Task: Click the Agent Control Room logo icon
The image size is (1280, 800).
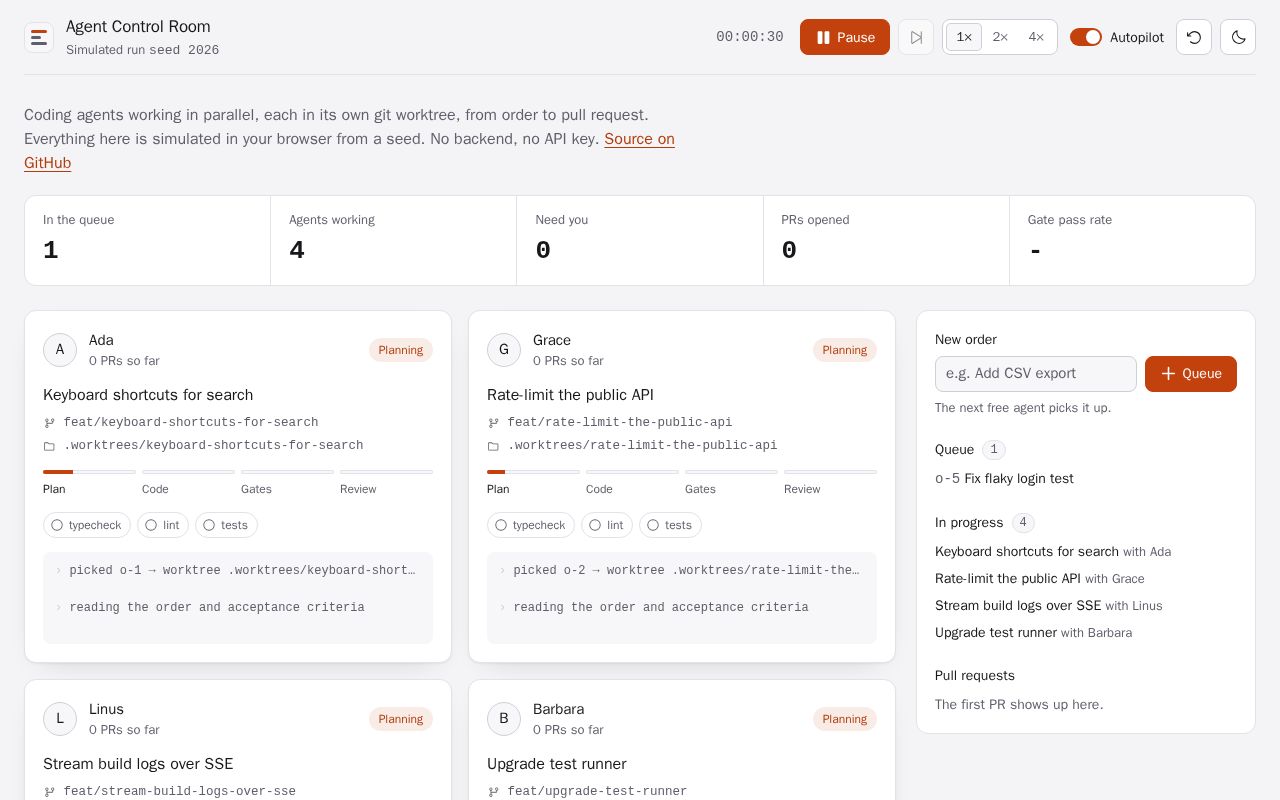Action: pos(39,38)
